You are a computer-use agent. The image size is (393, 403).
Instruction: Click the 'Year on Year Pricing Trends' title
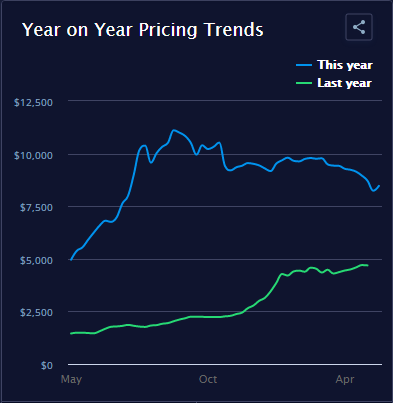point(143,30)
